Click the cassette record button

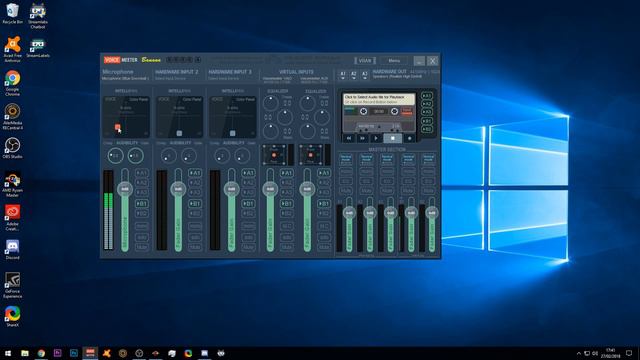pos(409,138)
